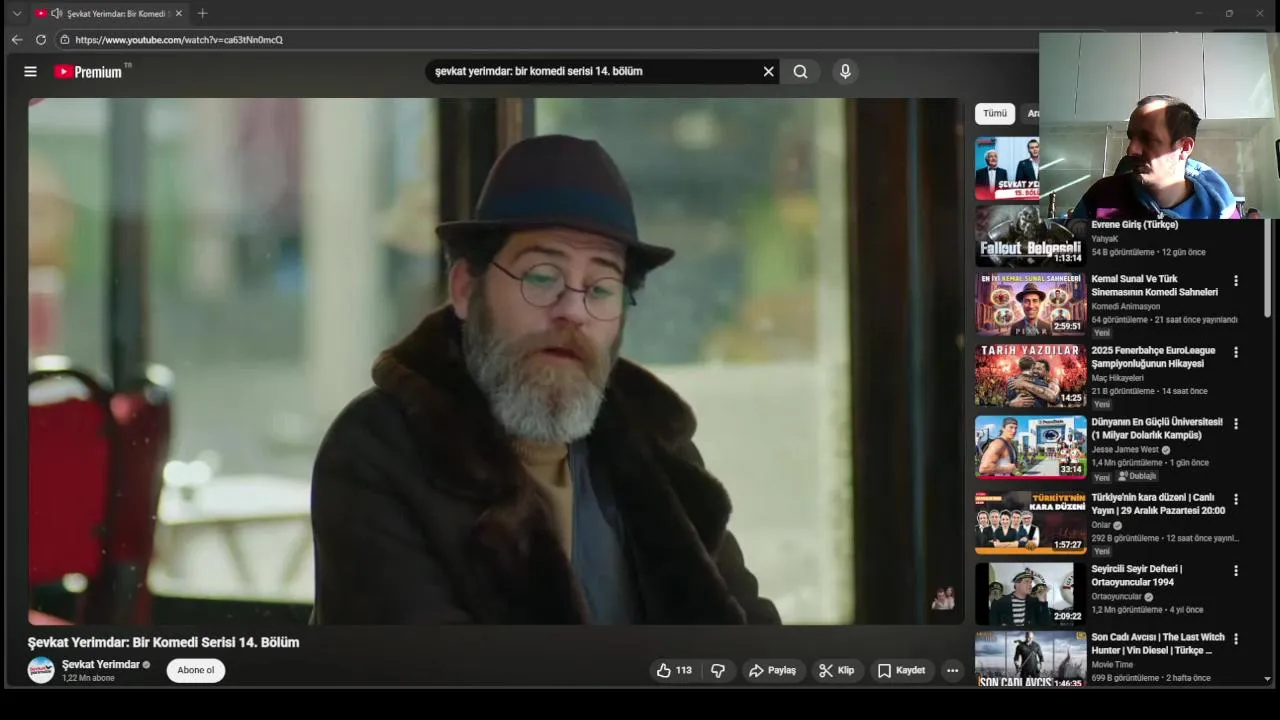Start voice search with the microphone

point(845,72)
